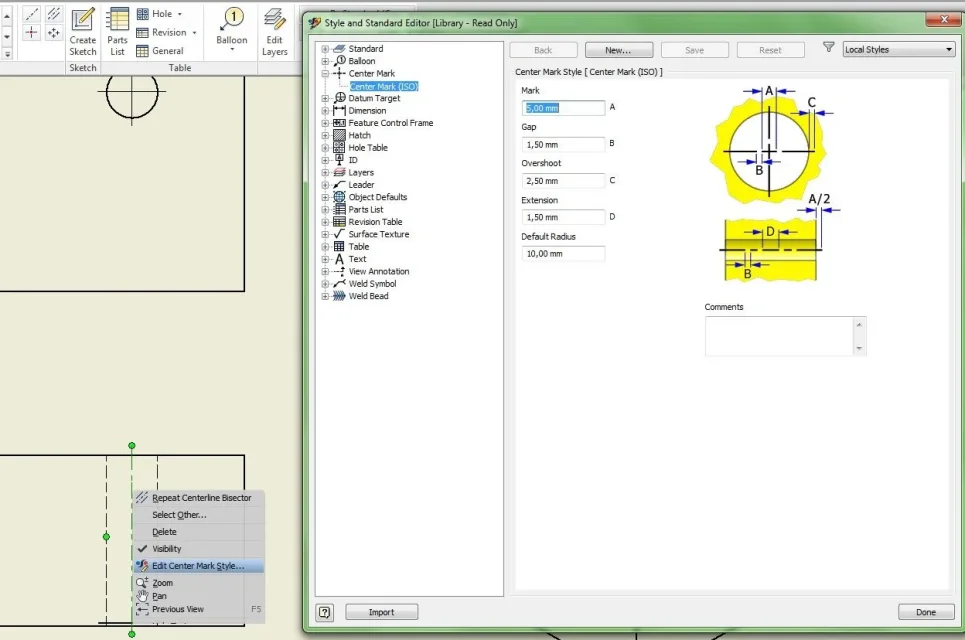
Task: Select the Hole table icon
Action: 142,14
